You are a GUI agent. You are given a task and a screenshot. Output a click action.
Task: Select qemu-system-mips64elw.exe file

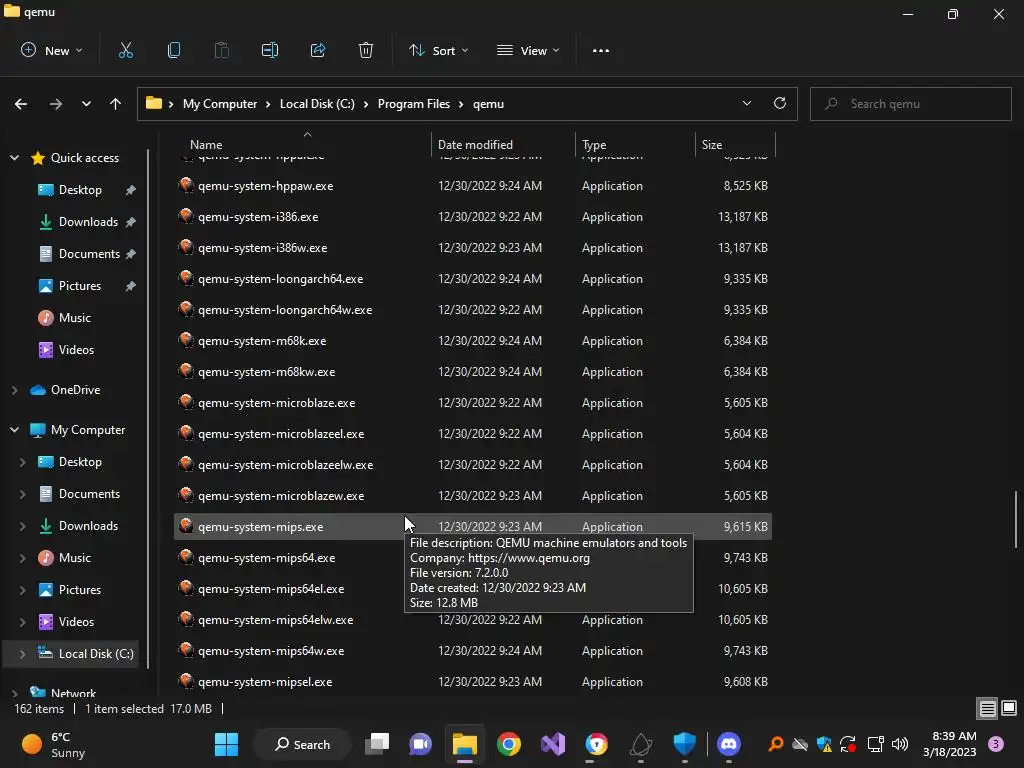click(473, 620)
